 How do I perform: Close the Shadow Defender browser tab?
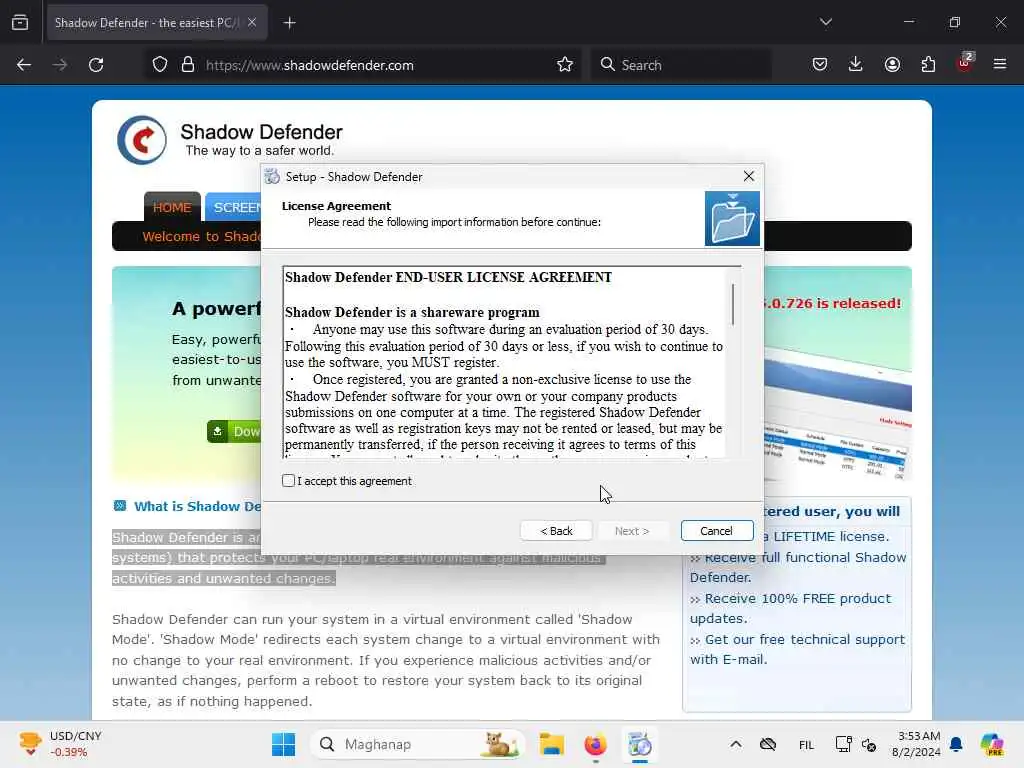[252, 22]
